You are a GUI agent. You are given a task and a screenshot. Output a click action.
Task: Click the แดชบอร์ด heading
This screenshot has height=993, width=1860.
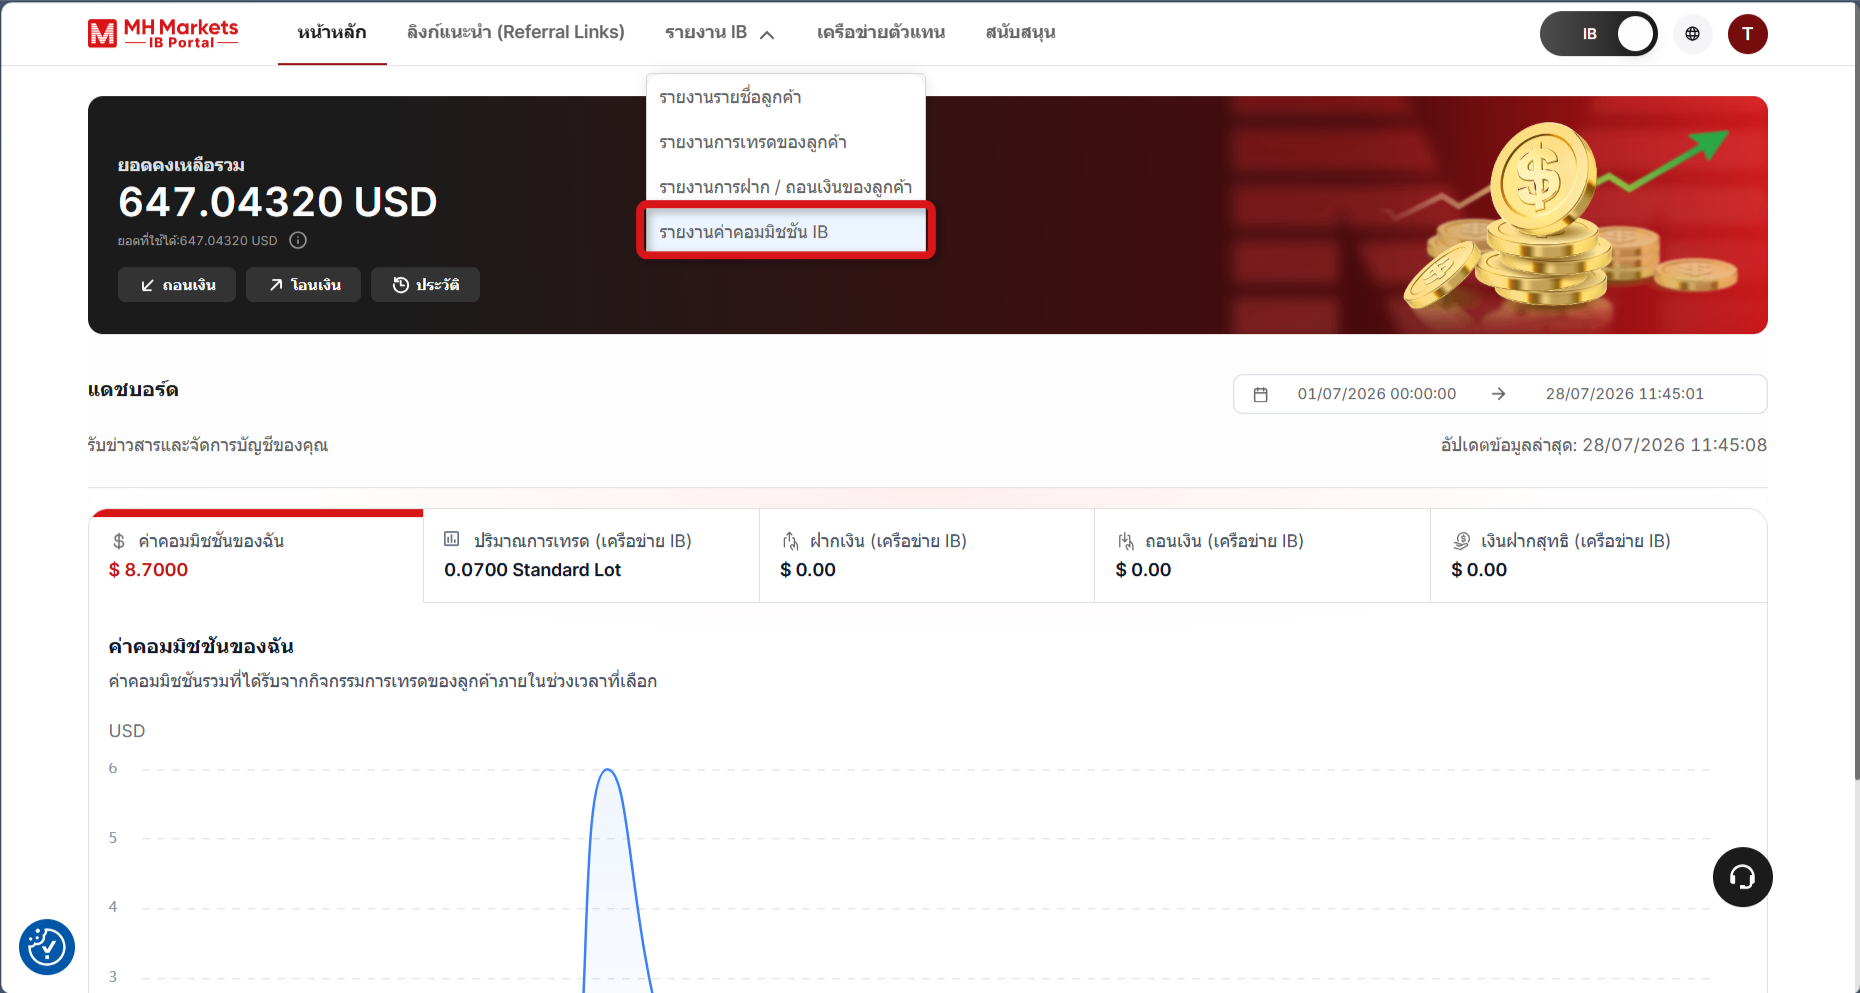pos(133,390)
